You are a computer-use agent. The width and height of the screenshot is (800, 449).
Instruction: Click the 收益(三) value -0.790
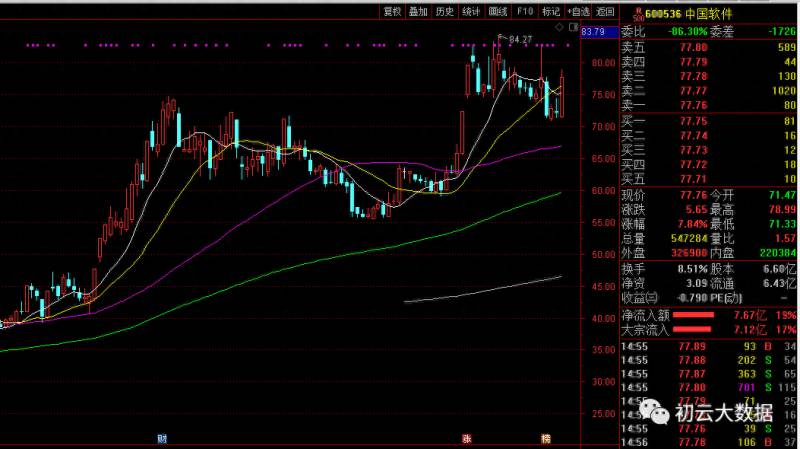692,297
